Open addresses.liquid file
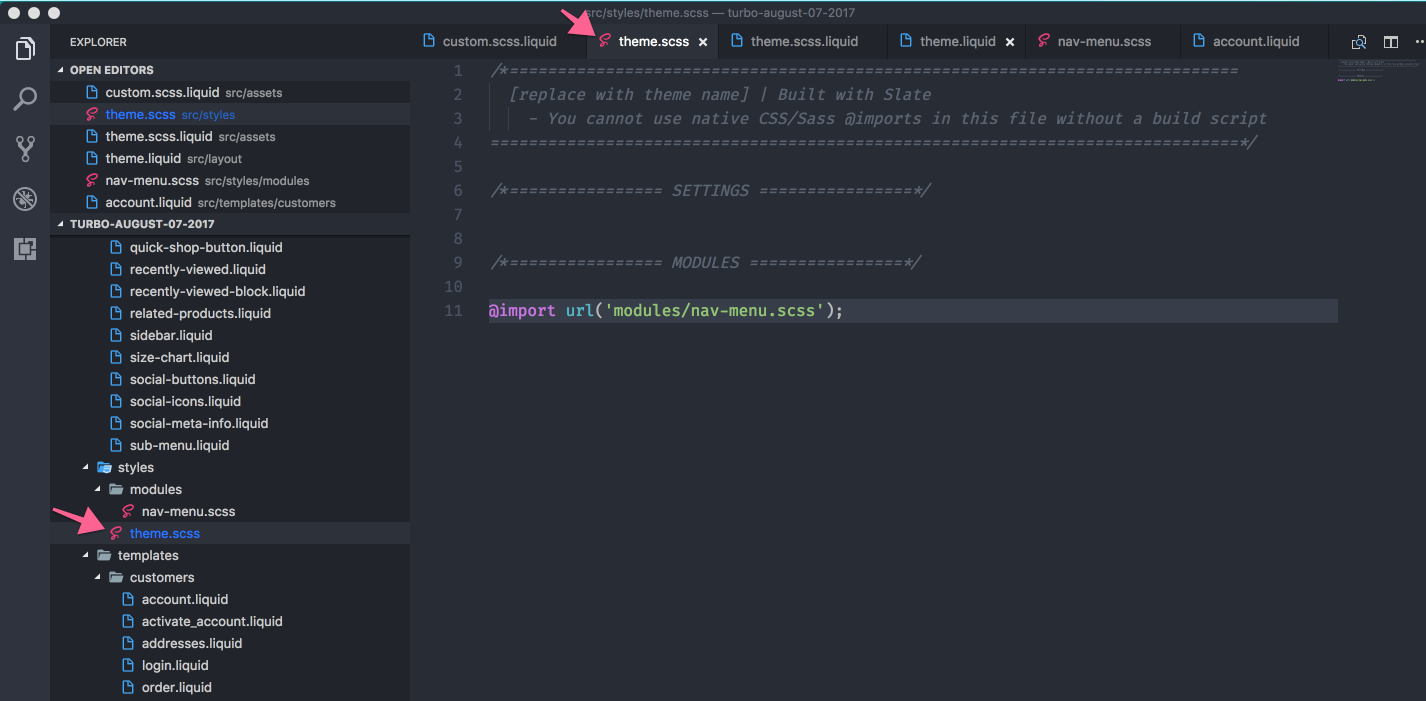The image size is (1426, 701). 230,643
